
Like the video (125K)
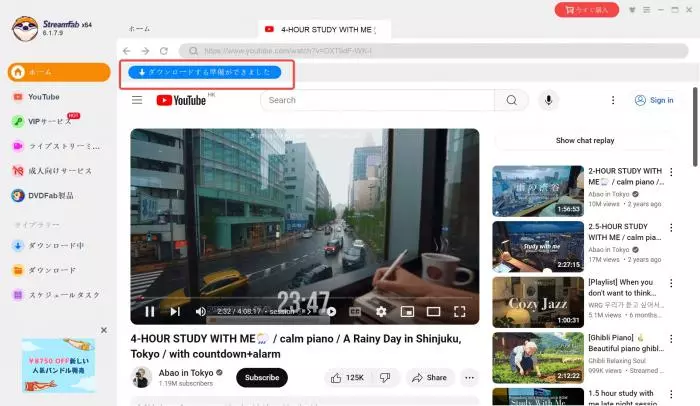347,377
